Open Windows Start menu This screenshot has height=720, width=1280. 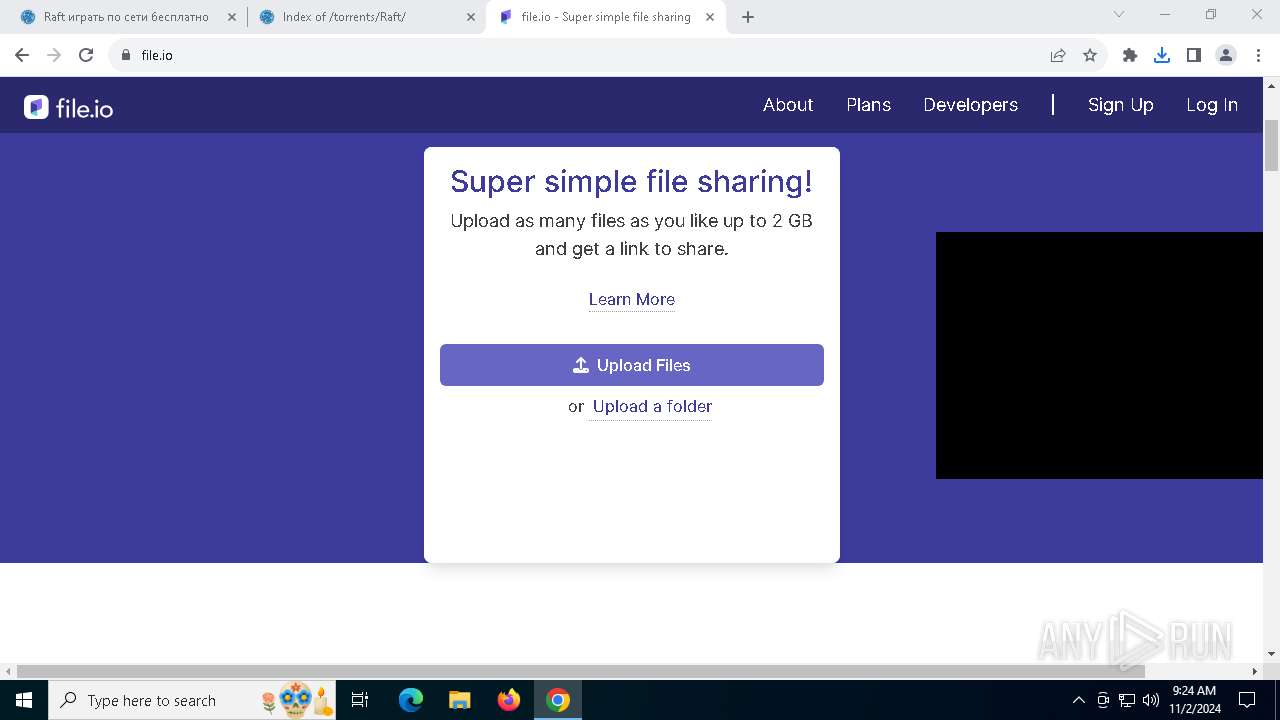[x=24, y=700]
